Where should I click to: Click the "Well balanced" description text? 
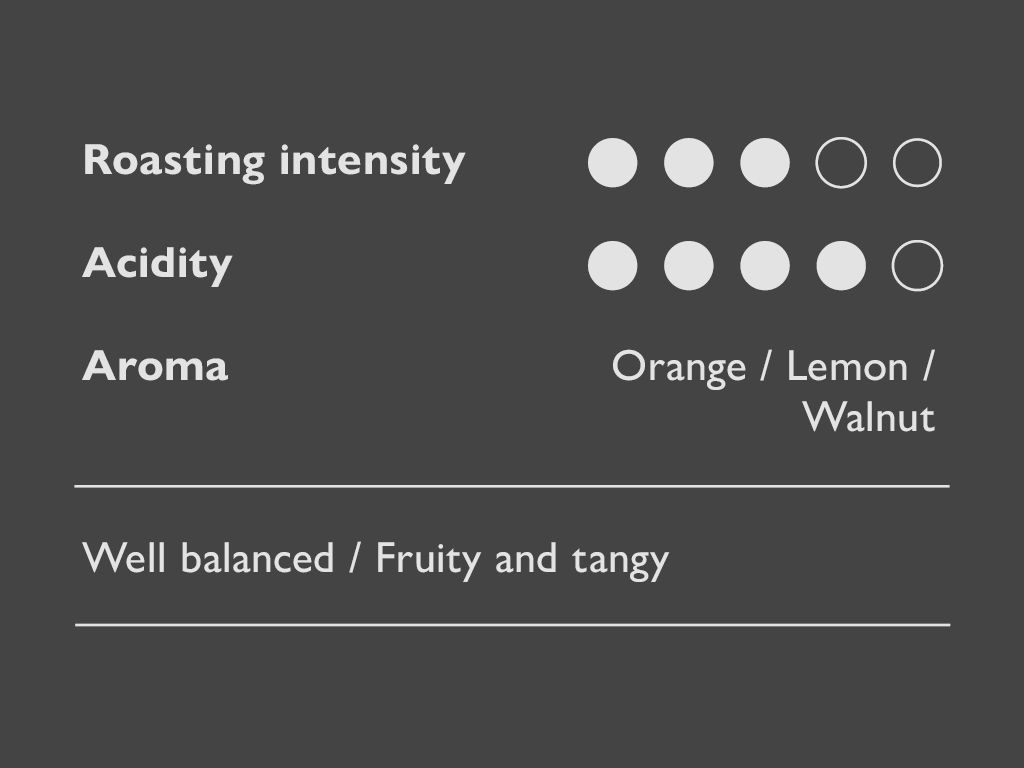(208, 558)
